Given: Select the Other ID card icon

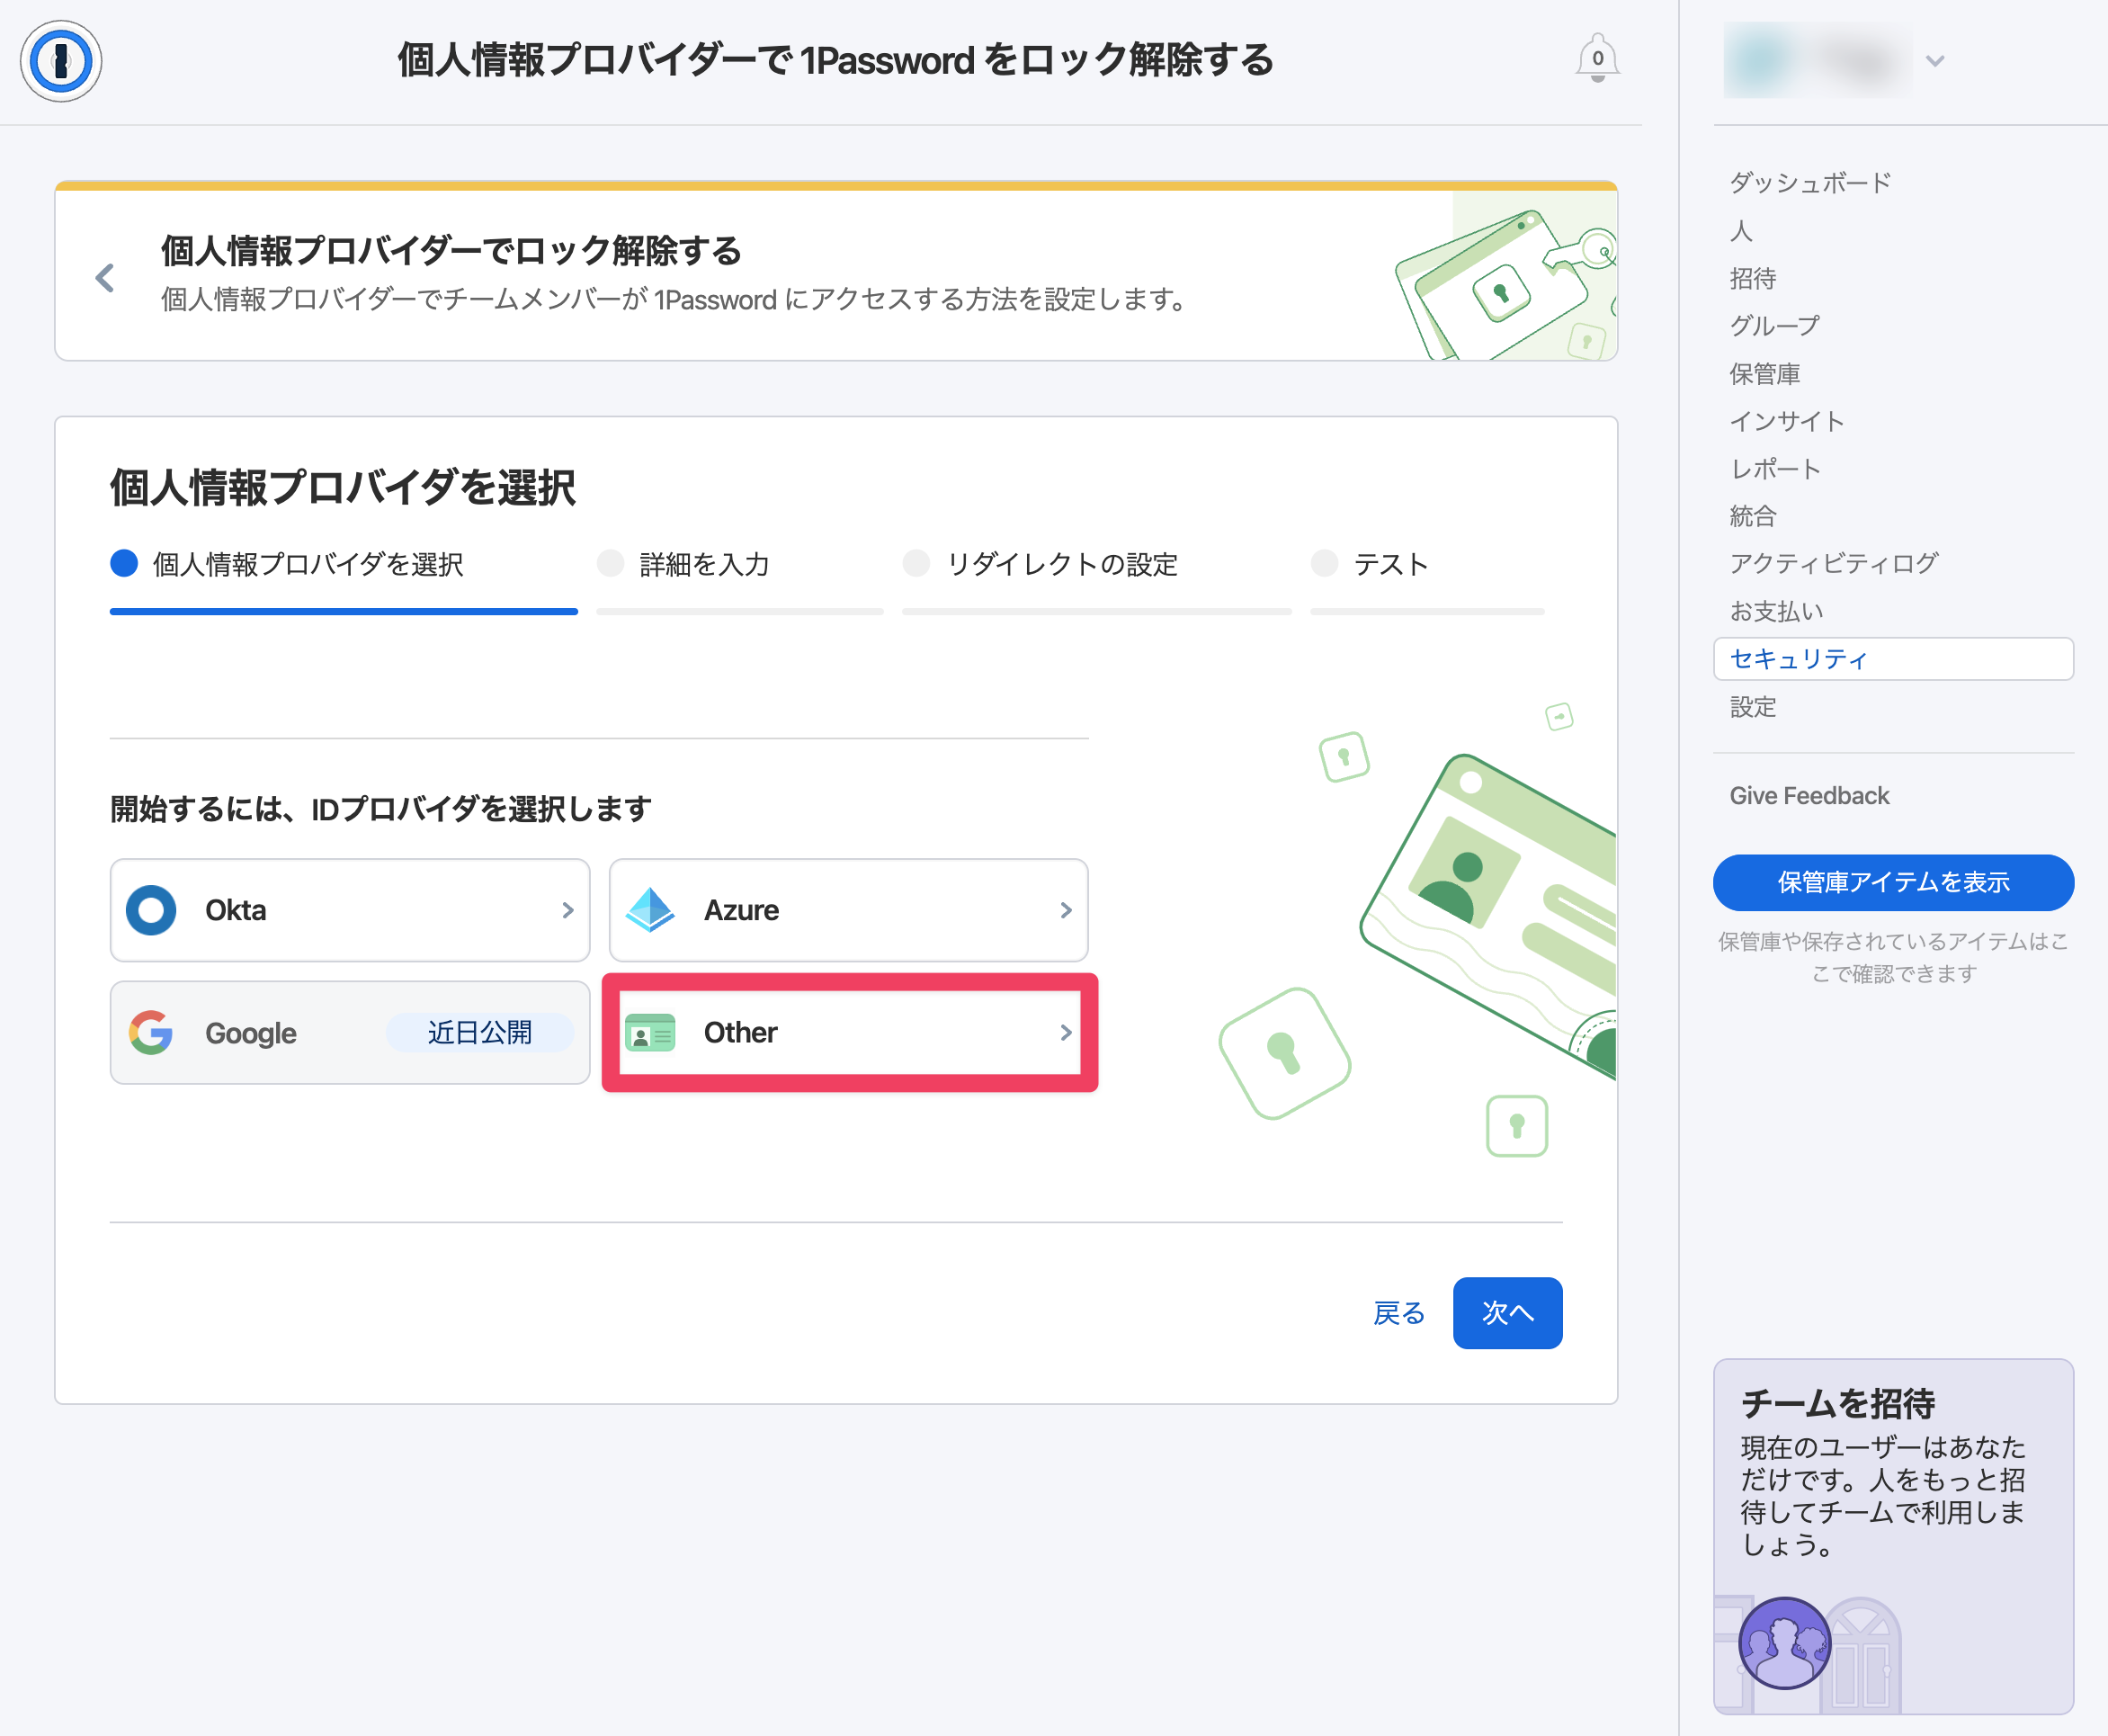Looking at the screenshot, I should pyautogui.click(x=650, y=1032).
